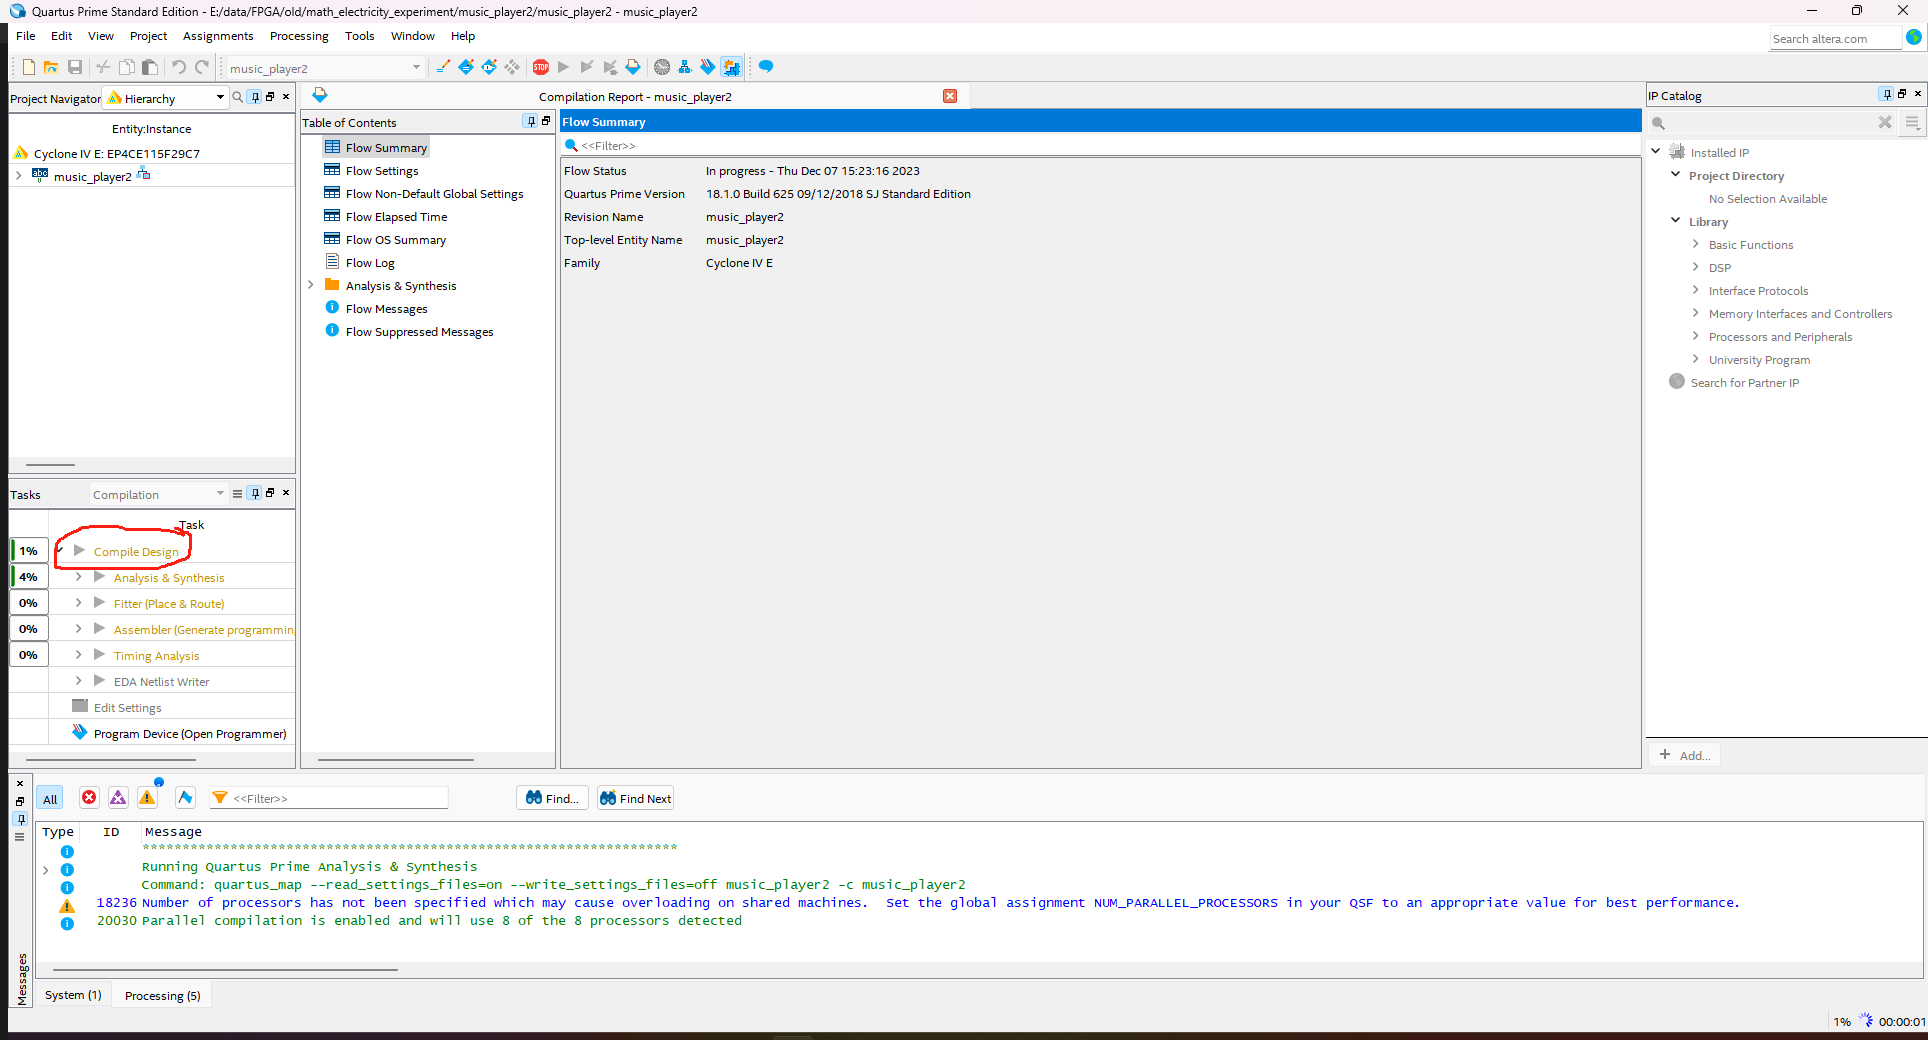Click the Find Next button

click(635, 798)
